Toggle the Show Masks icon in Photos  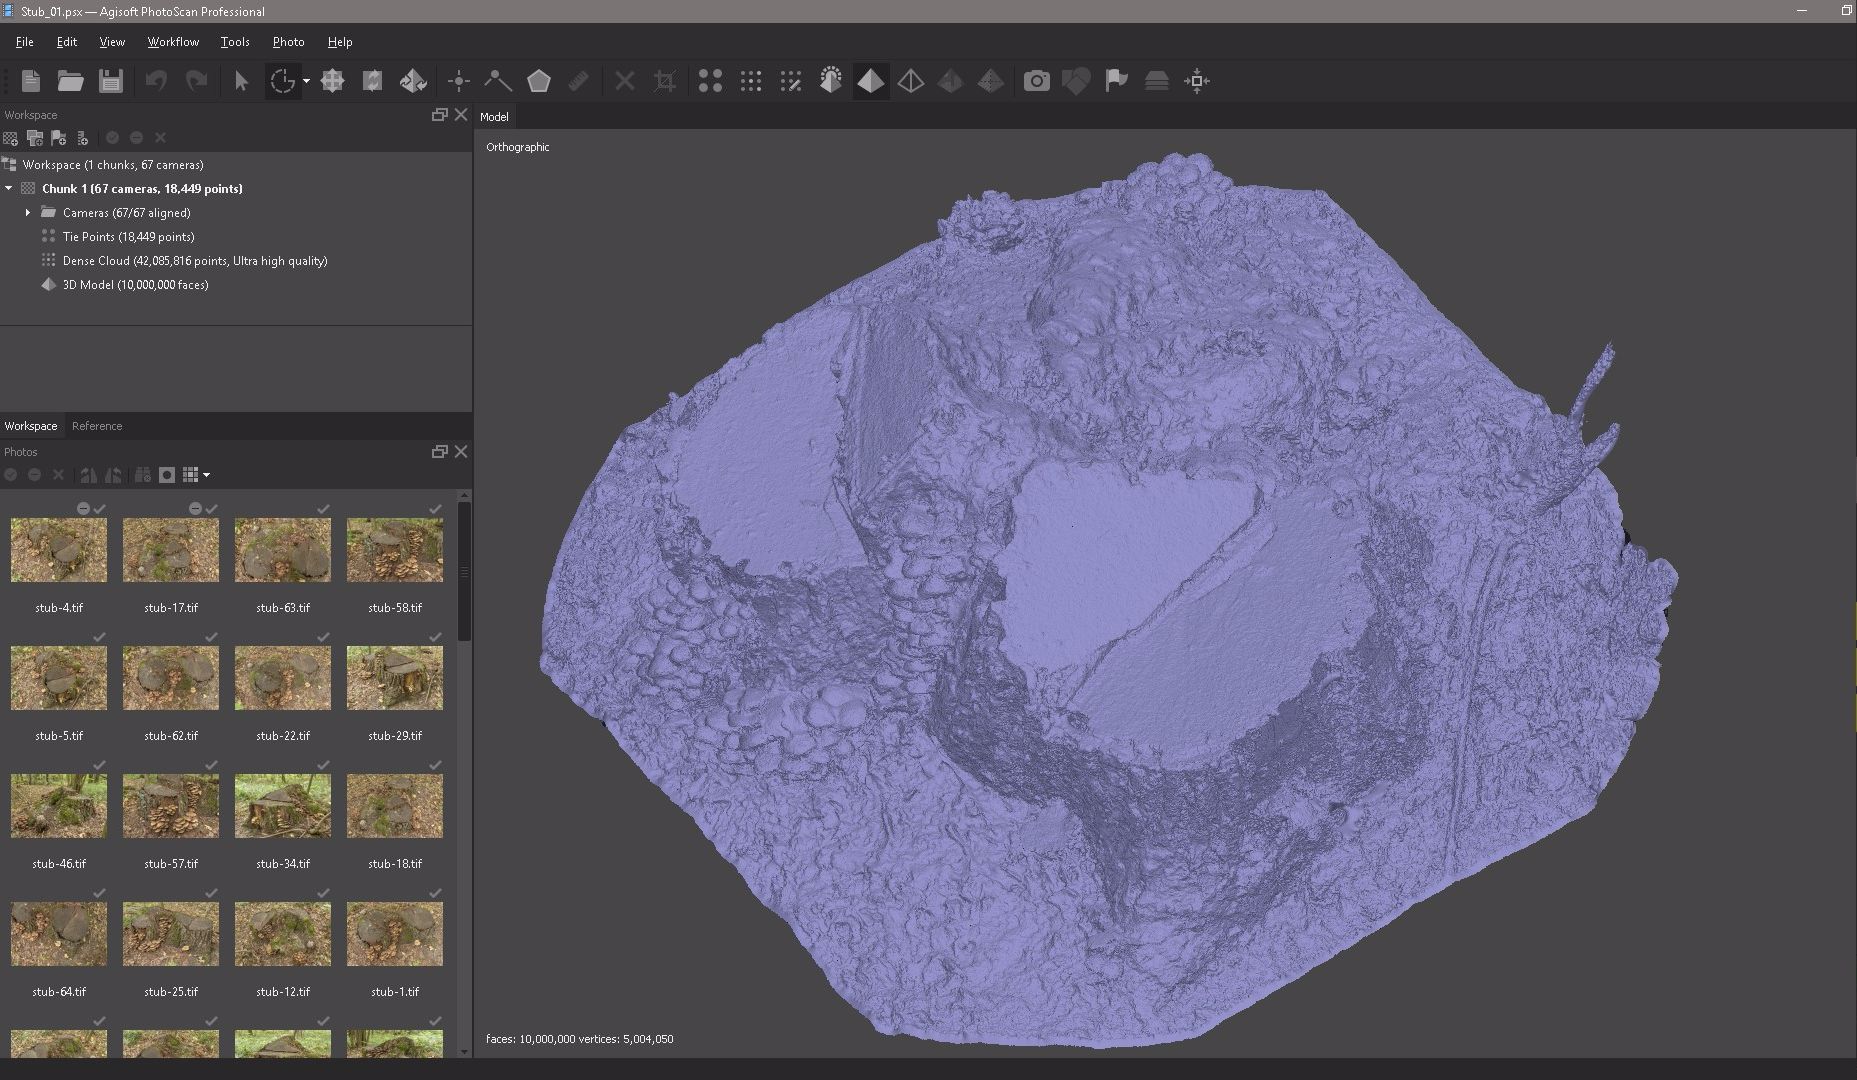click(x=167, y=475)
